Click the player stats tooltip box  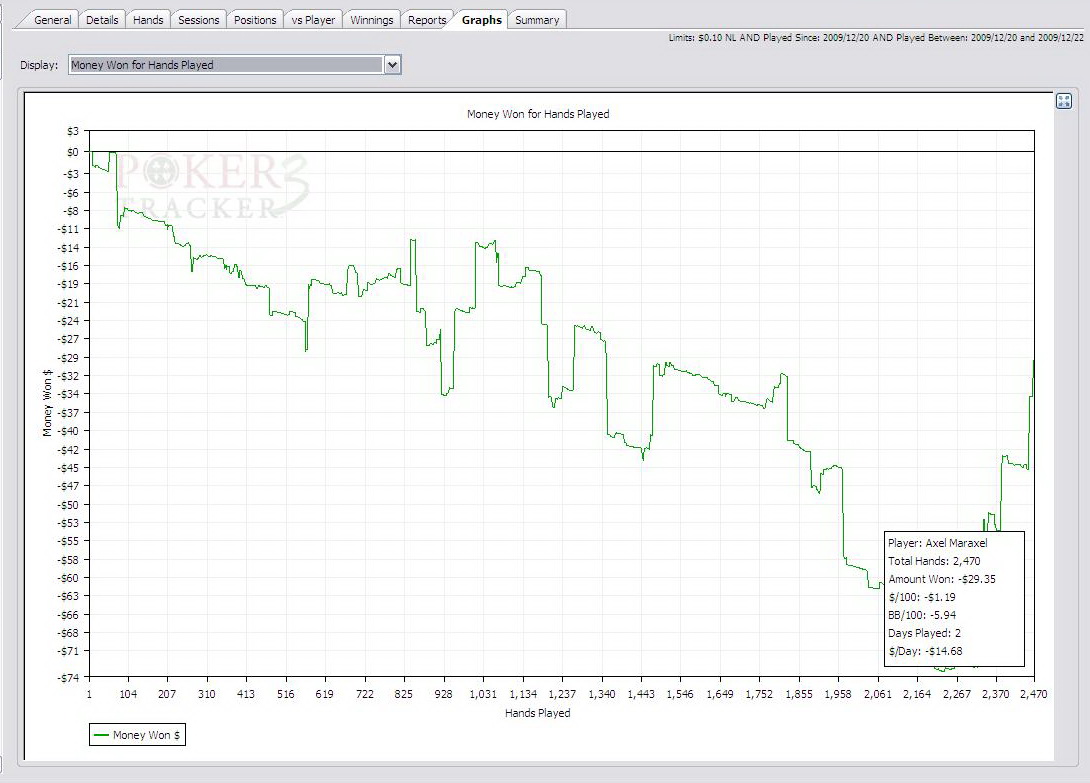pyautogui.click(x=954, y=598)
